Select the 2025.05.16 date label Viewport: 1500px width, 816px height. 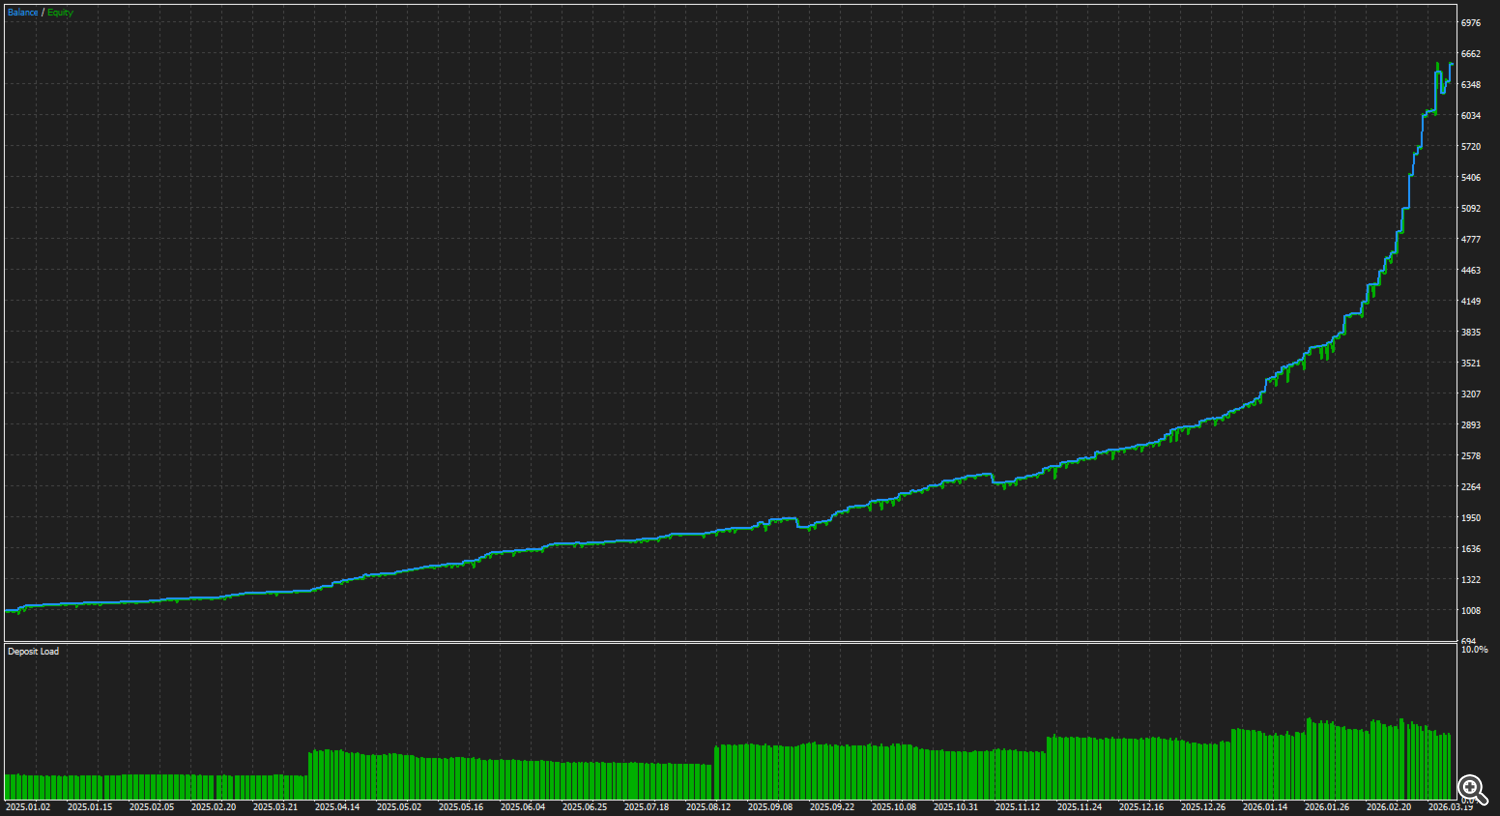pos(461,807)
